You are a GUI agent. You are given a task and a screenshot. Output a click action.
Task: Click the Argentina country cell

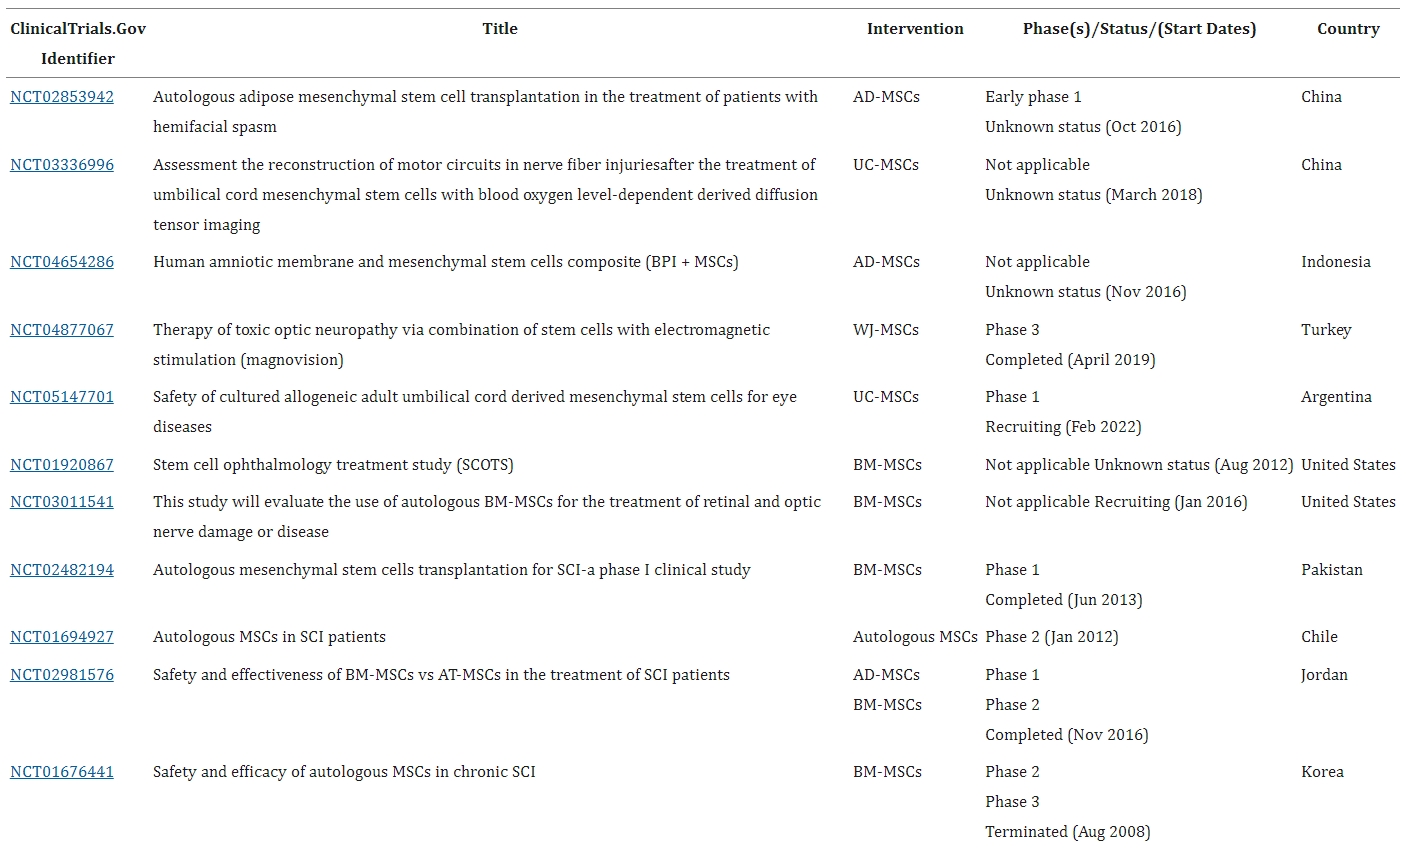coord(1336,397)
